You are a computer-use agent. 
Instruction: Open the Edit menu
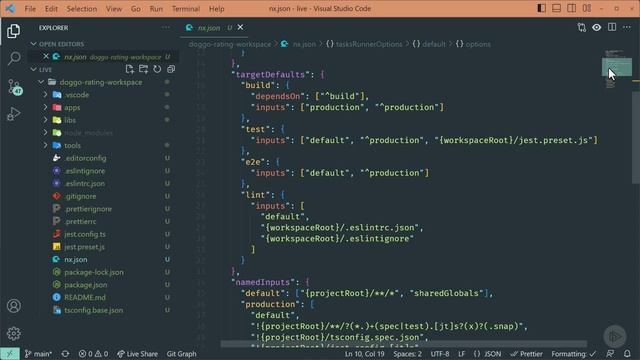coord(51,9)
